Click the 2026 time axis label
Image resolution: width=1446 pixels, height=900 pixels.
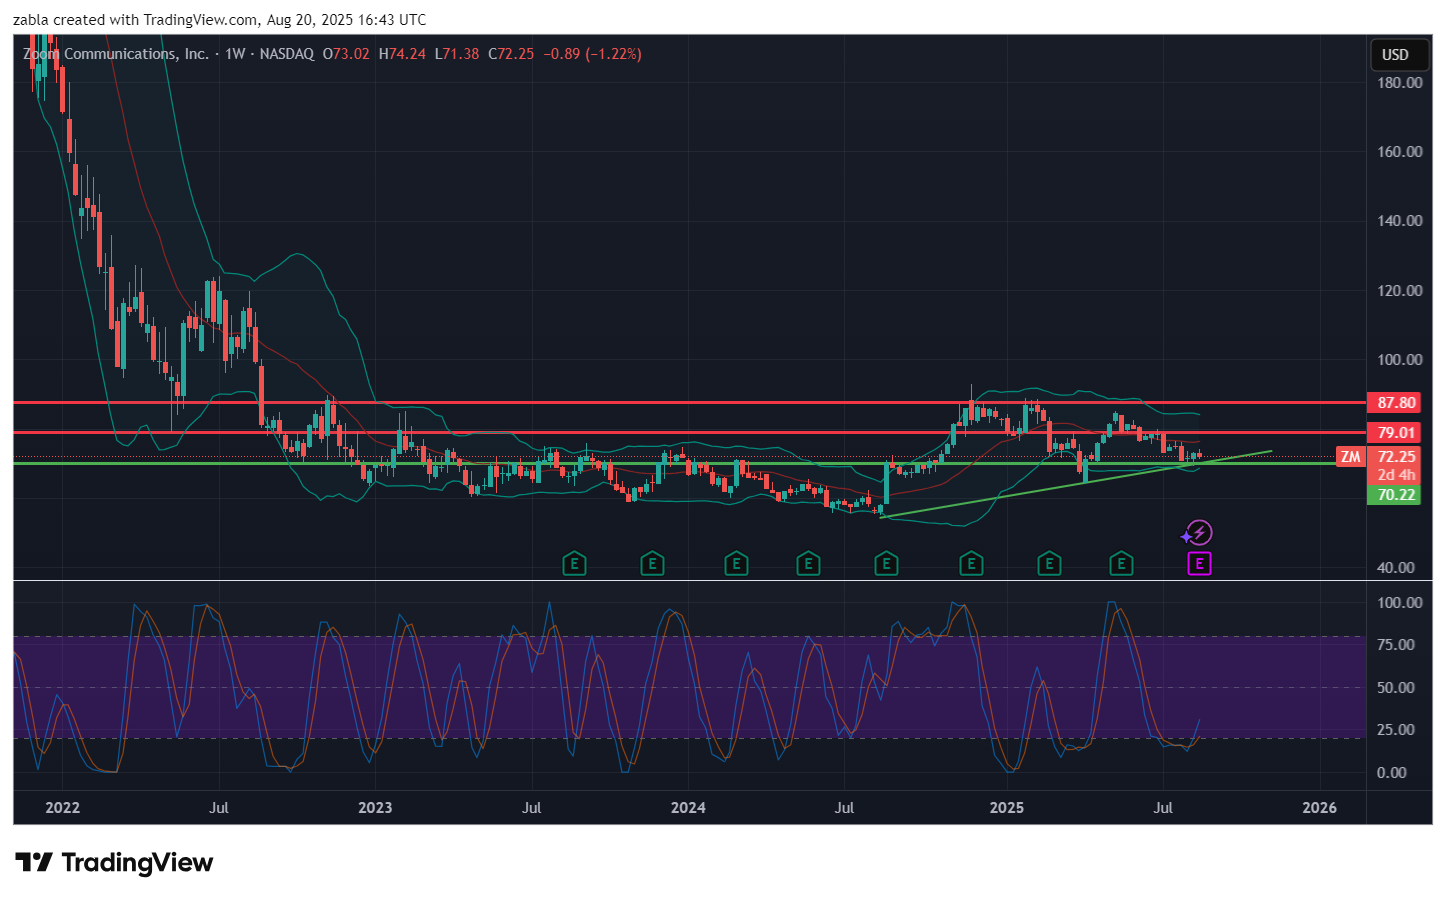point(1320,808)
